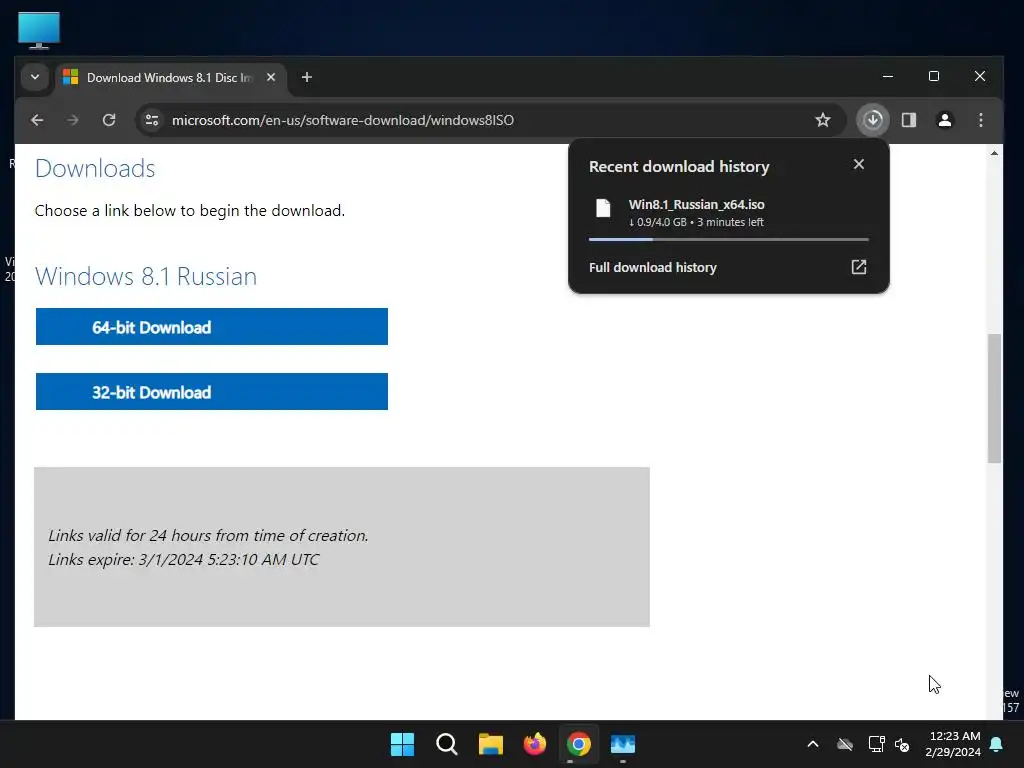The image size is (1024, 768).
Task: Close the Recent download history popup
Action: pos(859,165)
